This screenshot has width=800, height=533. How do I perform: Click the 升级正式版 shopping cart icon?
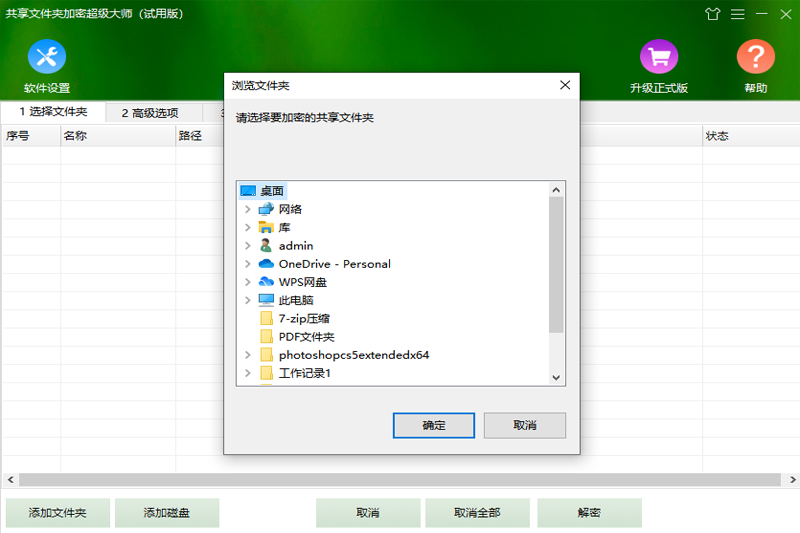(659, 57)
